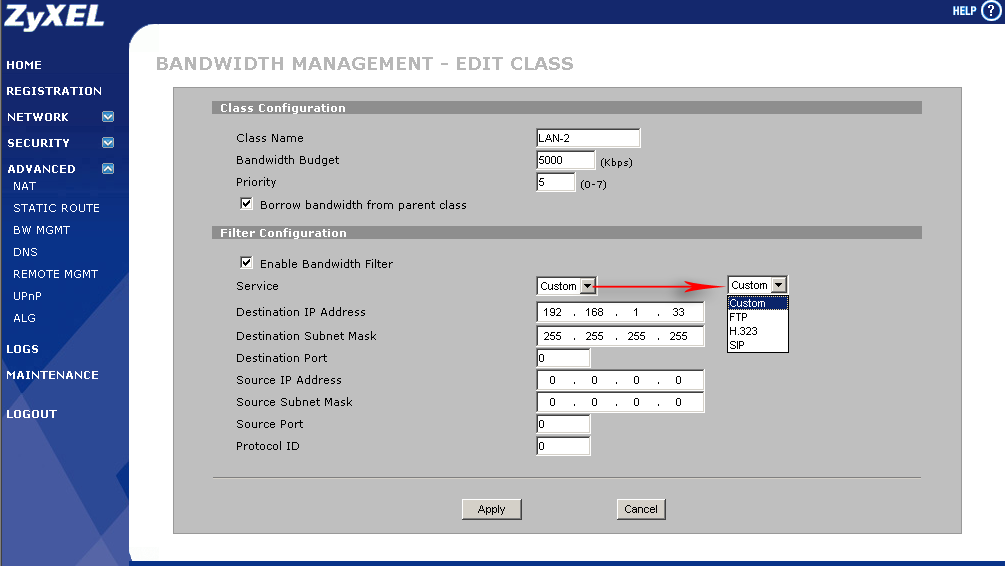Focus the Priority field

[x=556, y=182]
